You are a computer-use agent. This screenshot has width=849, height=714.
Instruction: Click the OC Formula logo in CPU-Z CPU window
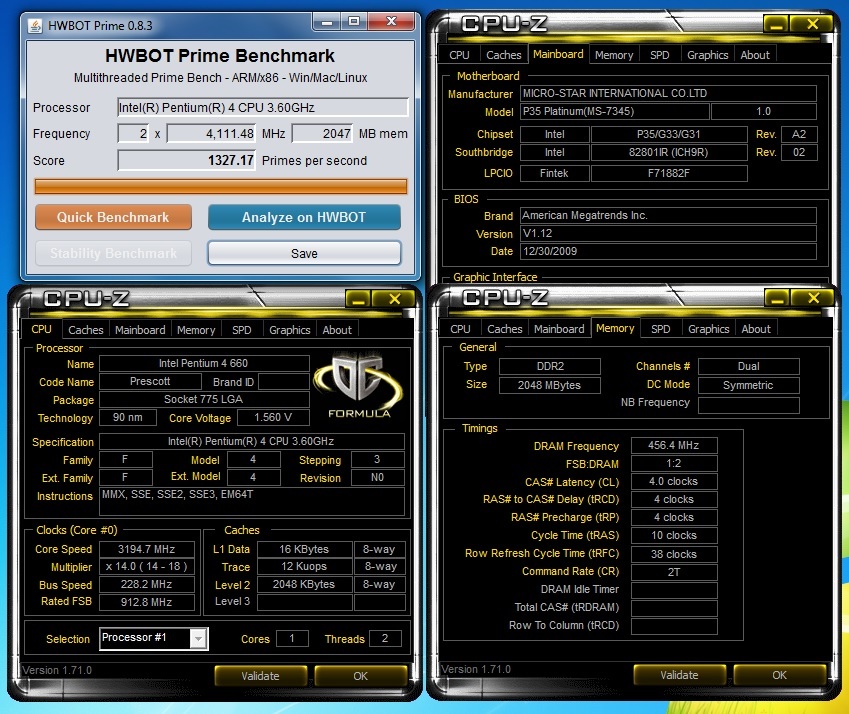pos(358,385)
